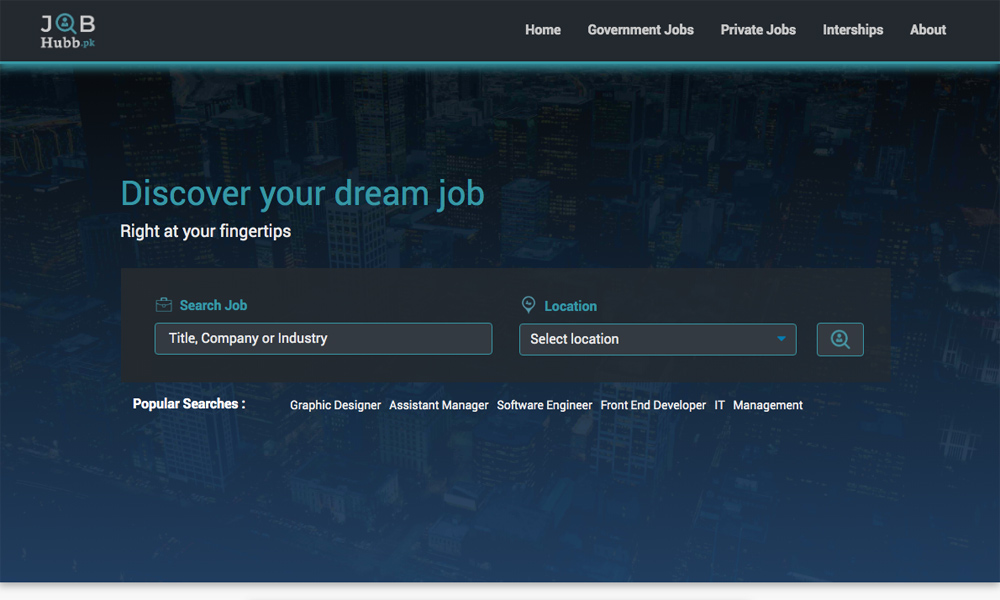The height and width of the screenshot is (600, 1000).
Task: Visit the About page
Action: click(x=927, y=30)
